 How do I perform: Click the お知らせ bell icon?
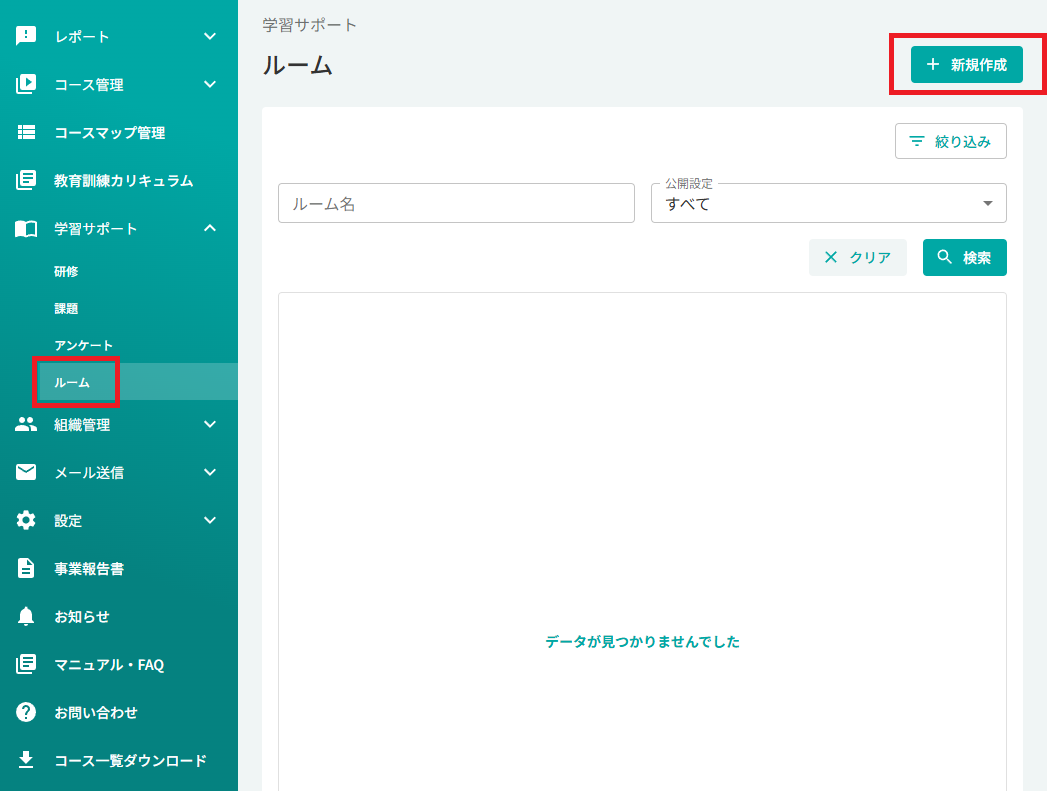click(x=26, y=616)
